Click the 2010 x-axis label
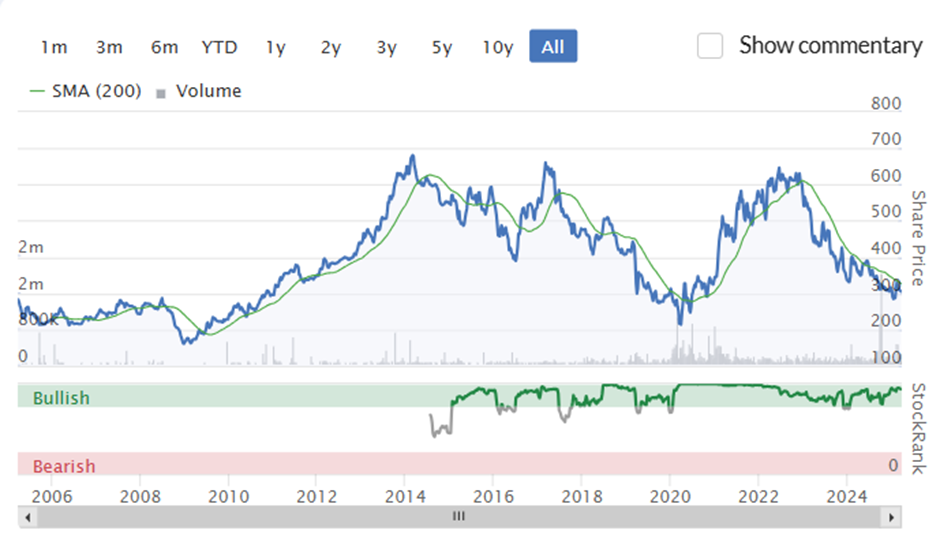Screen dimensions: 940x534 (228, 496)
